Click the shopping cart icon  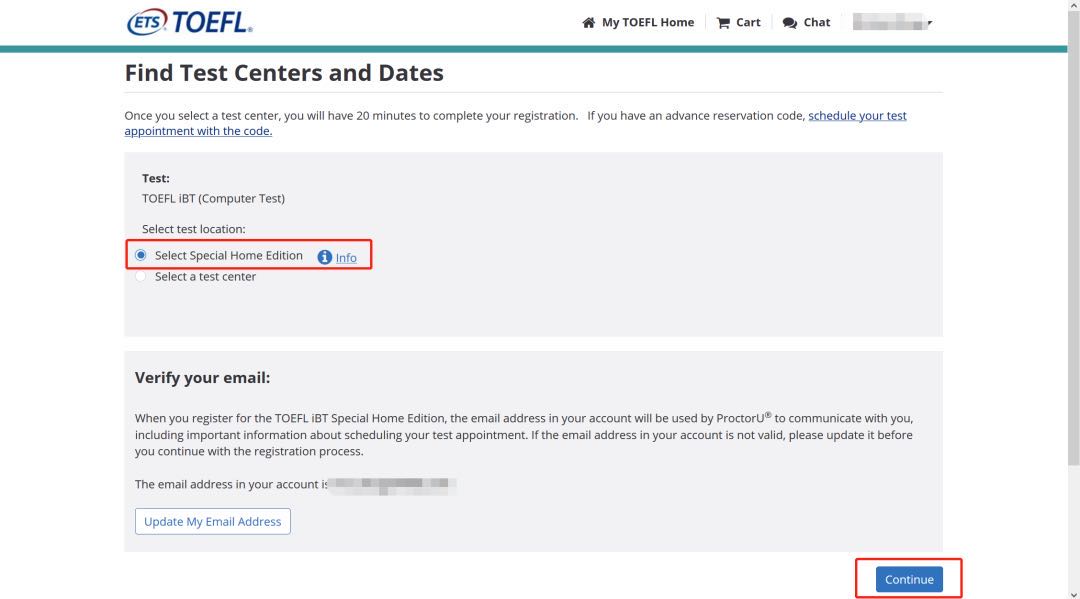coord(723,23)
